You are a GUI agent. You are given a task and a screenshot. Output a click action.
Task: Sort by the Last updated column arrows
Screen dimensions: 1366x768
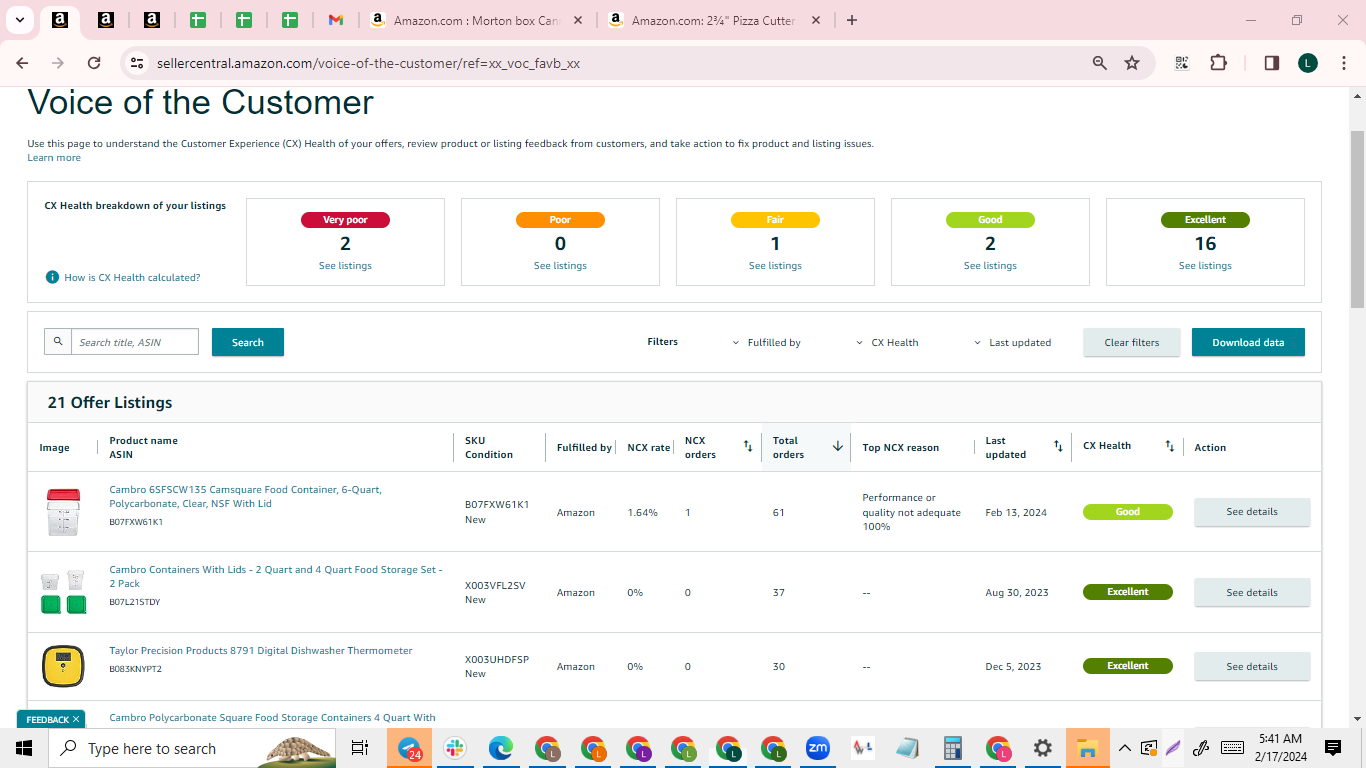point(1058,447)
